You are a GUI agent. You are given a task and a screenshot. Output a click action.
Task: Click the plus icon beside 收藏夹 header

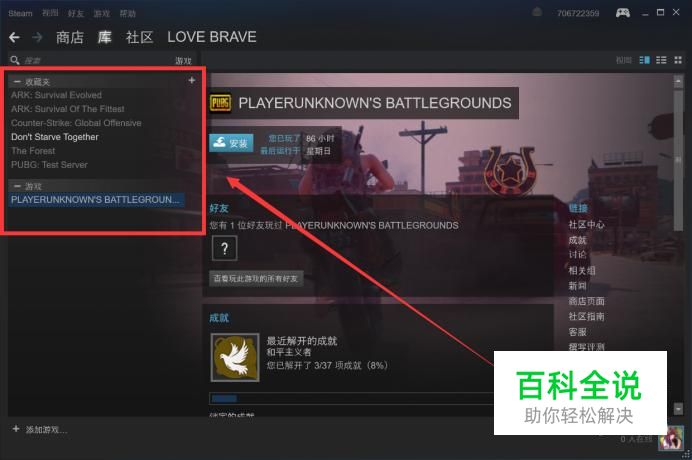[x=192, y=80]
